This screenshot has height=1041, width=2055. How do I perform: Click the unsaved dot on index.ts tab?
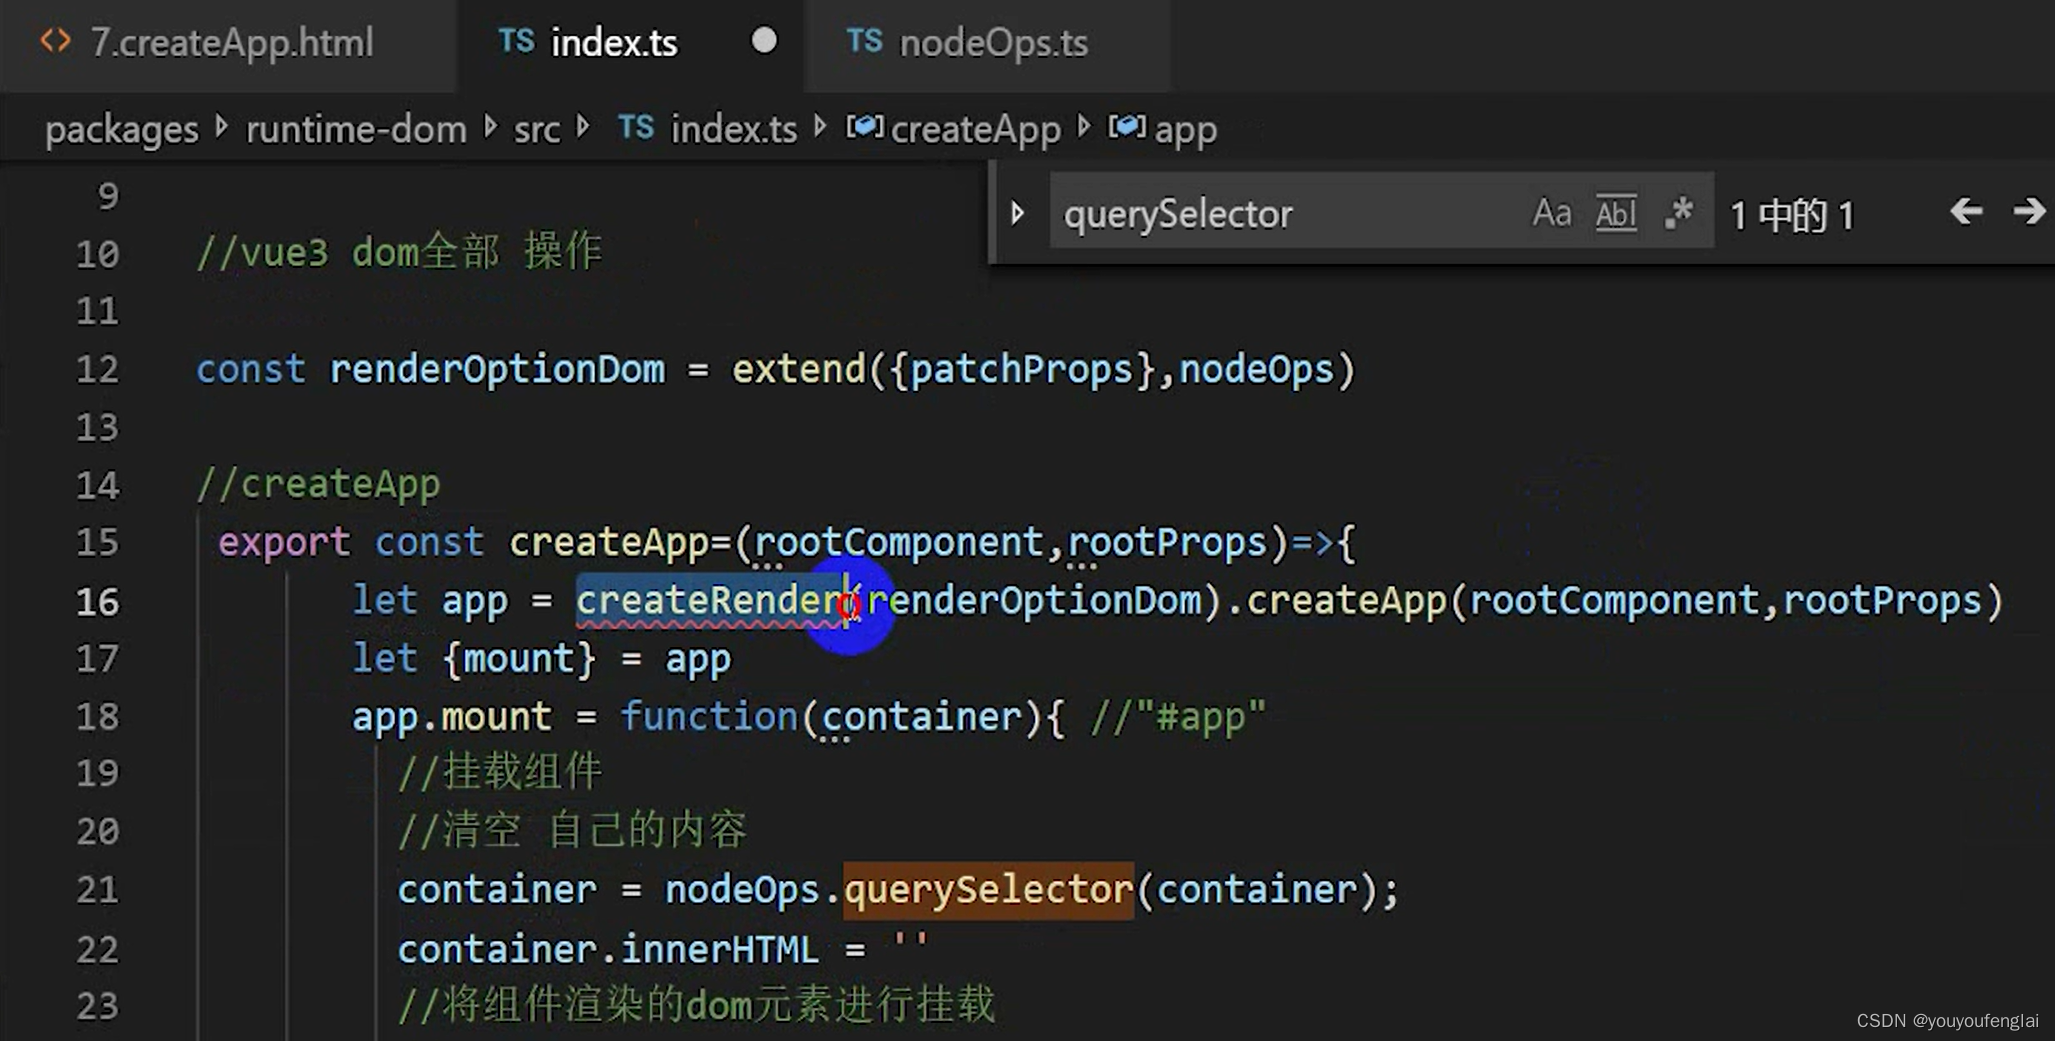tap(764, 40)
